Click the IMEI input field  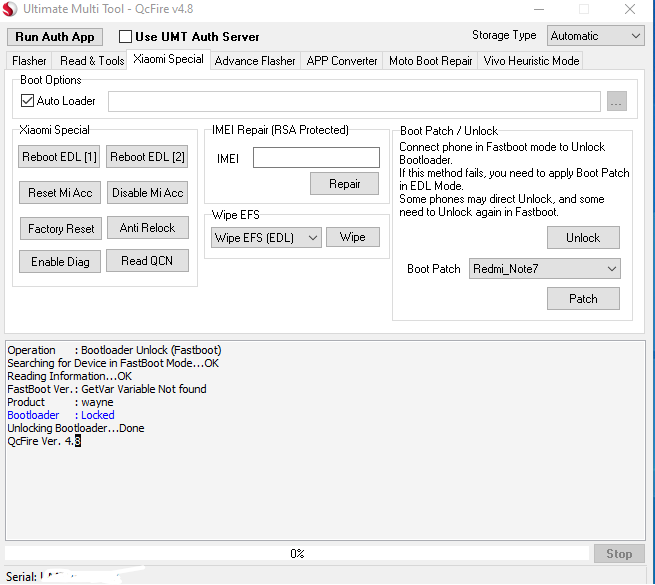tap(316, 158)
